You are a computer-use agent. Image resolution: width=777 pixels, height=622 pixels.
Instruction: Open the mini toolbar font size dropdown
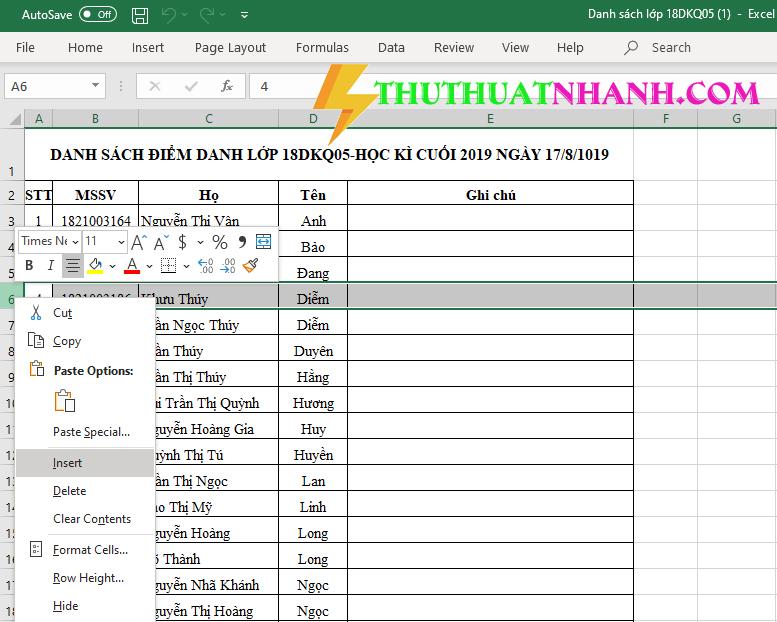tap(121, 241)
